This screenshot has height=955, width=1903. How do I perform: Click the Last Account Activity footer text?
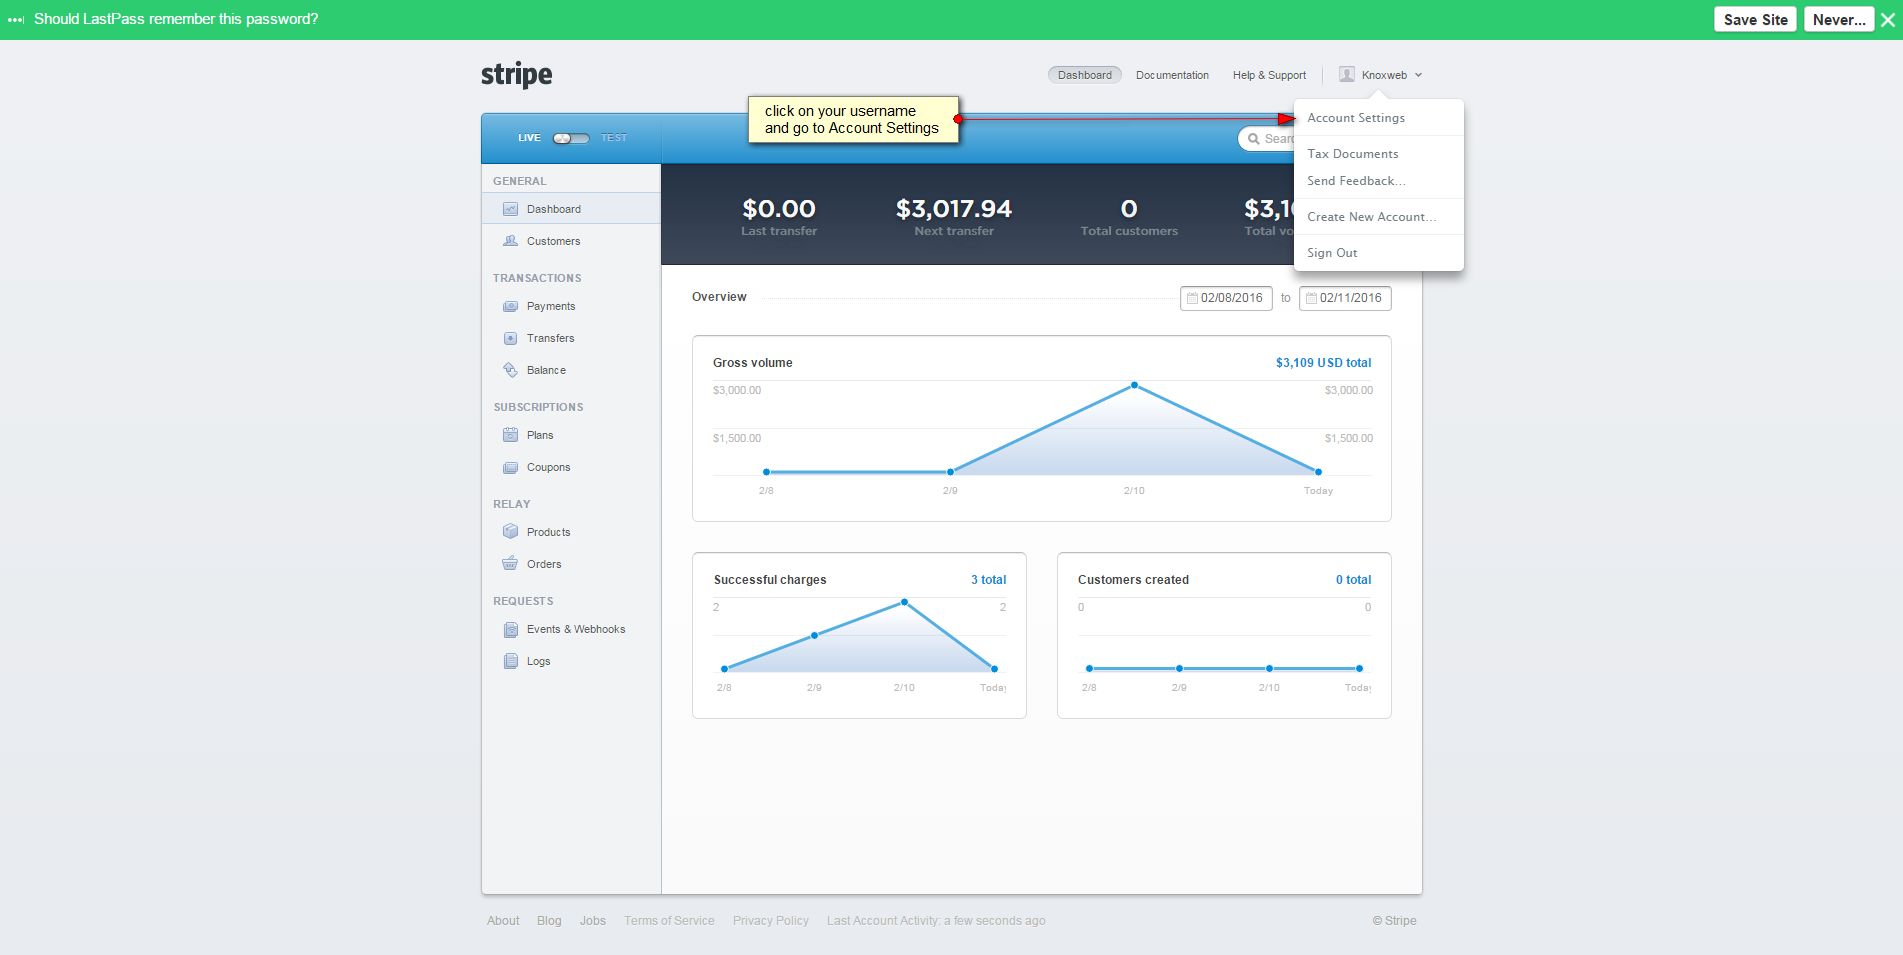pos(936,921)
